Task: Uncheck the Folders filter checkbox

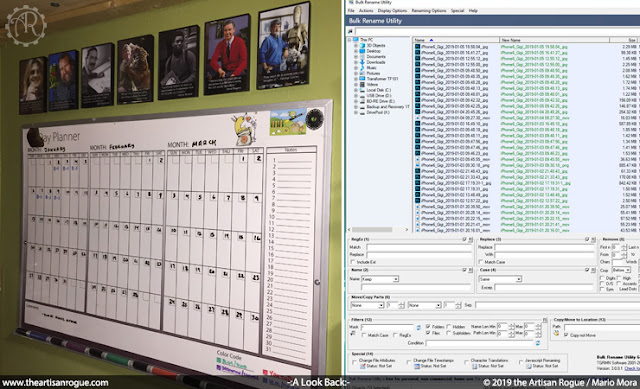Action: pyautogui.click(x=428, y=327)
